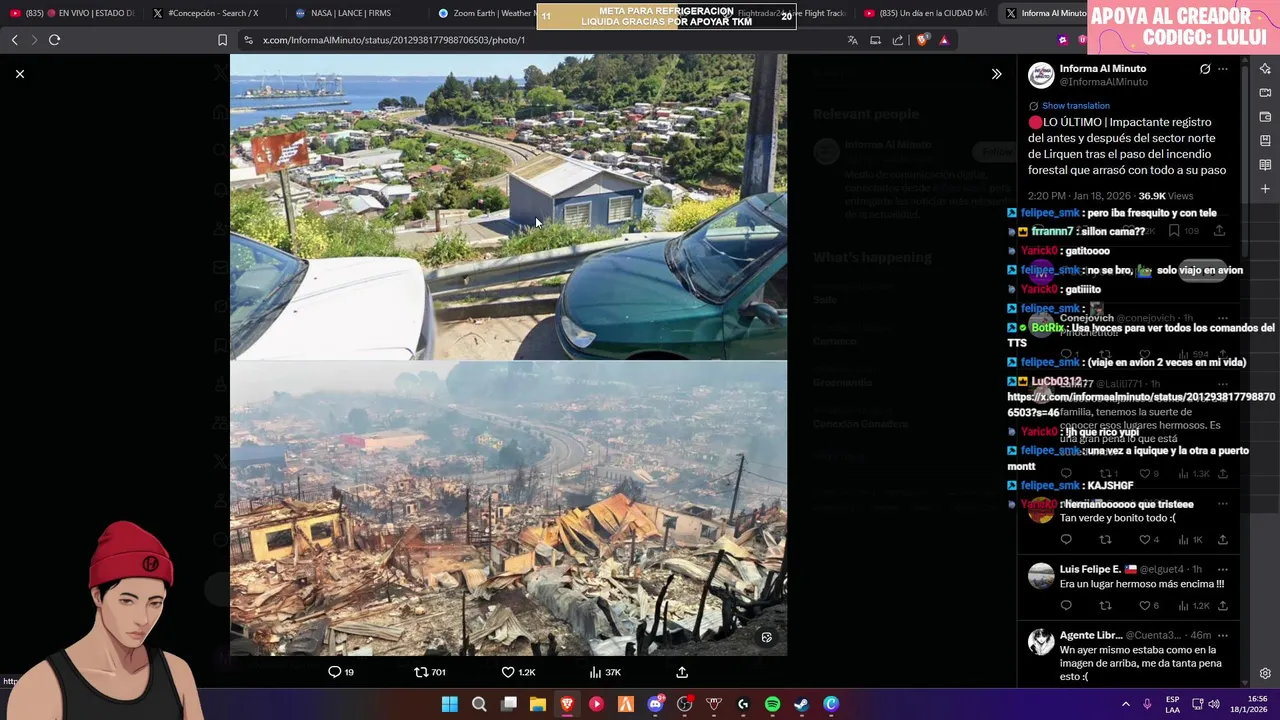Open bookmarks panel in Brave sidebar
Viewport: 1280px width, 720px height.
coord(1265,141)
